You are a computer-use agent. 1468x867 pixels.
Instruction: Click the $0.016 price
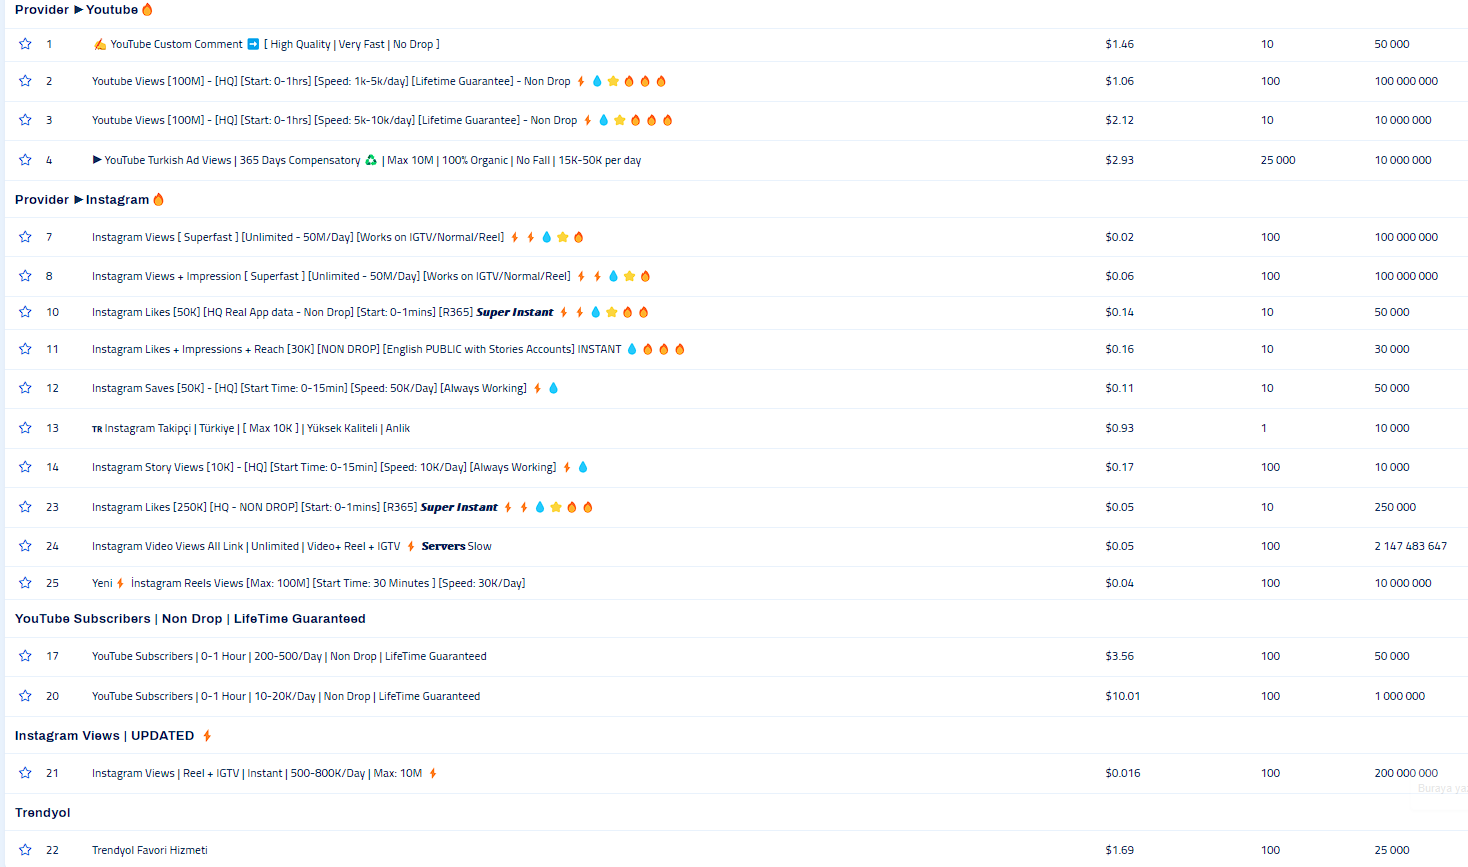1123,773
